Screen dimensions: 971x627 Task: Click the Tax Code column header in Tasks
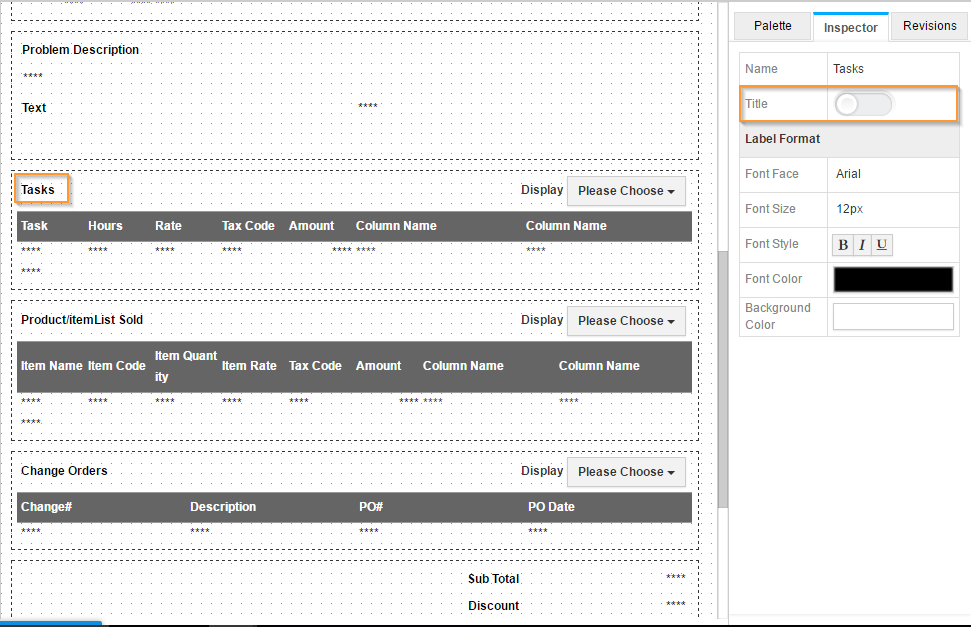coord(248,226)
